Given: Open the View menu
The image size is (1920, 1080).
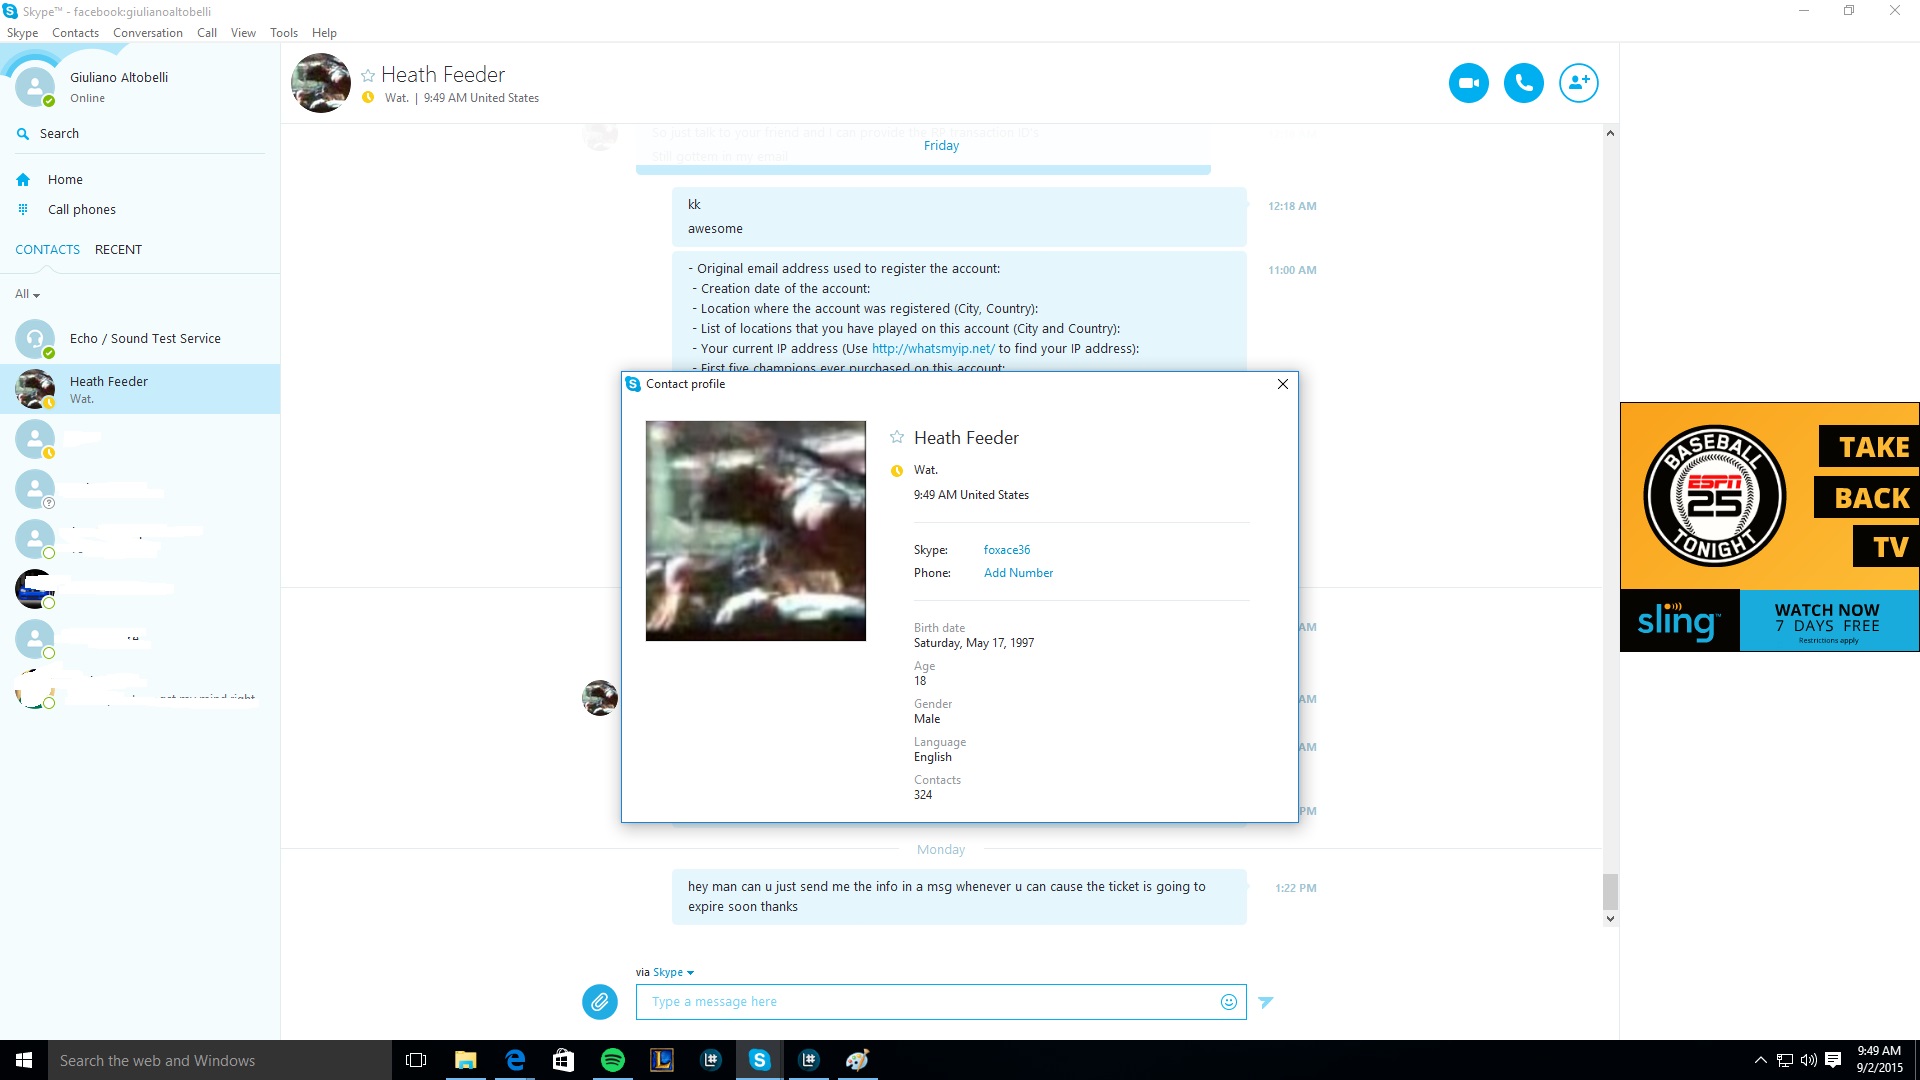Looking at the screenshot, I should tap(243, 33).
